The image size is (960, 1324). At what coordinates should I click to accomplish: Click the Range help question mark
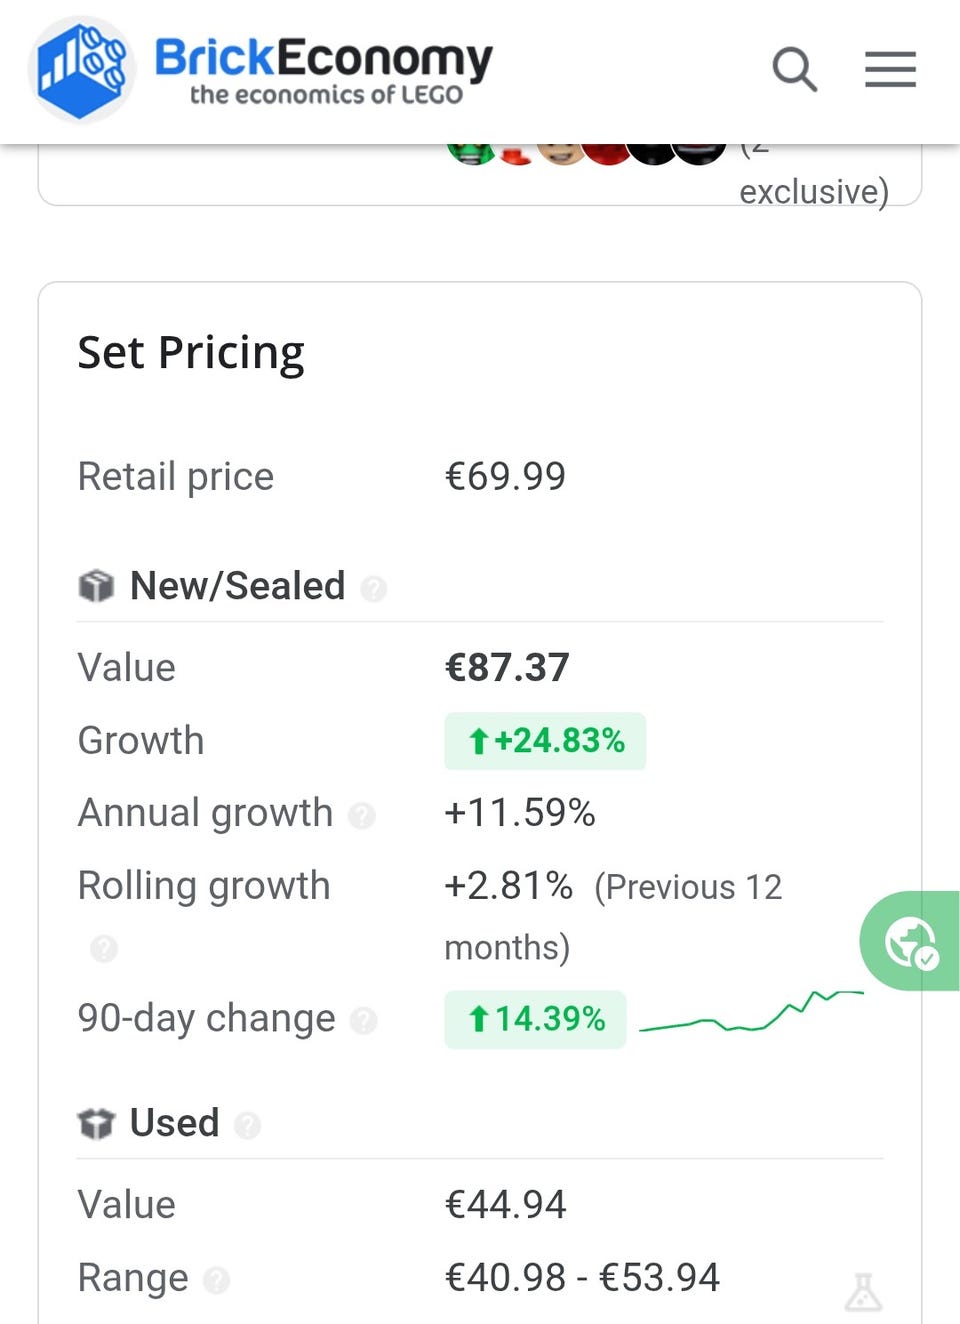tap(216, 1280)
